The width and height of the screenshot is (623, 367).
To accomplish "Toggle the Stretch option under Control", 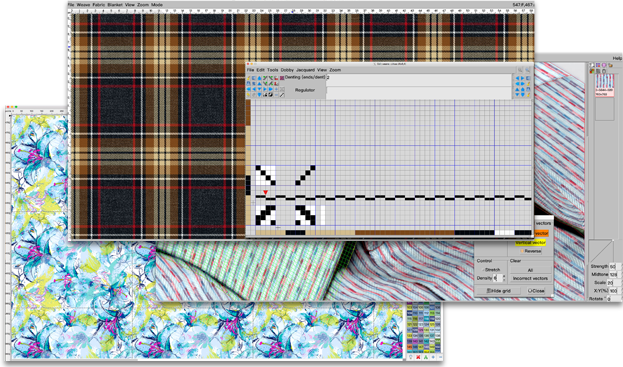I will pos(492,270).
